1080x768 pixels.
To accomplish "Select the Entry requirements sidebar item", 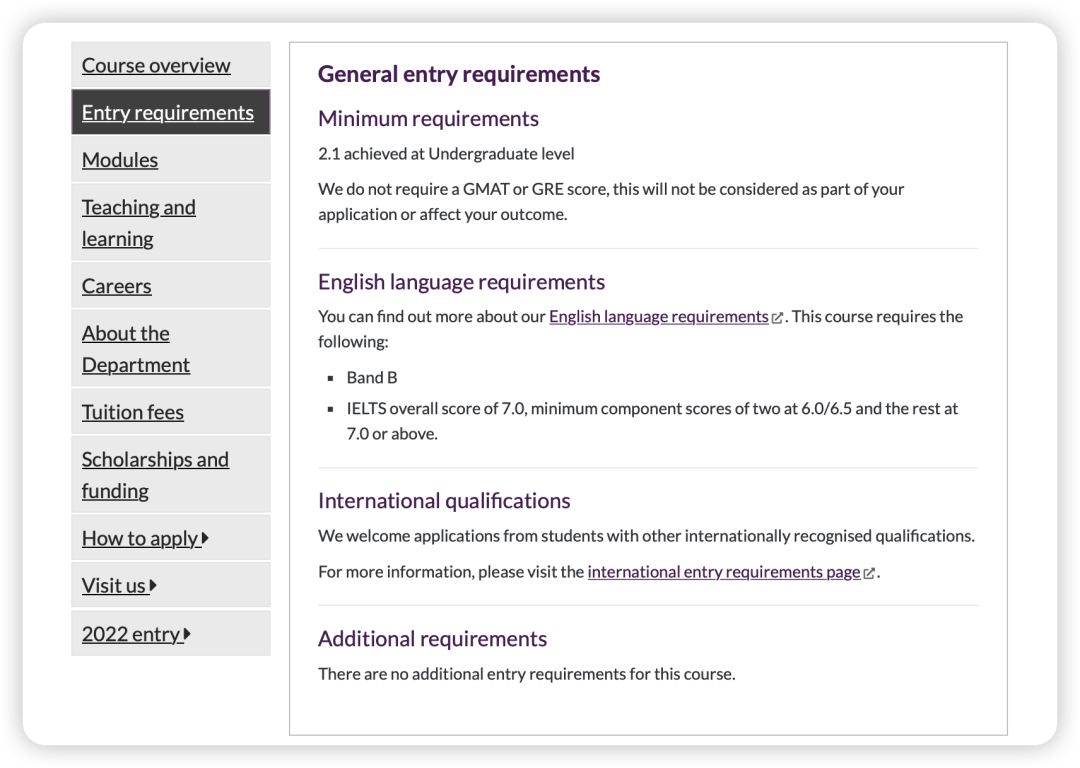I will pyautogui.click(x=168, y=113).
